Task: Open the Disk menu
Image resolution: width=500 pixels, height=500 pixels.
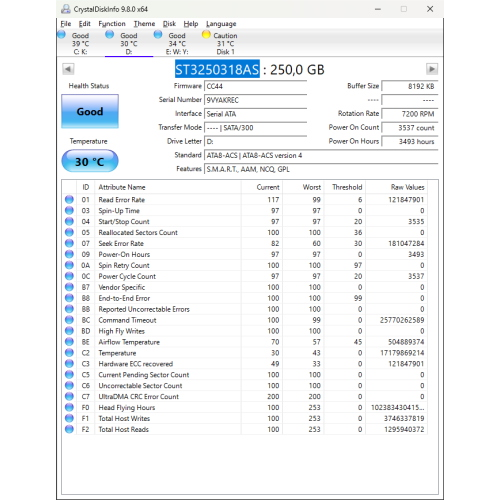Action: (169, 24)
